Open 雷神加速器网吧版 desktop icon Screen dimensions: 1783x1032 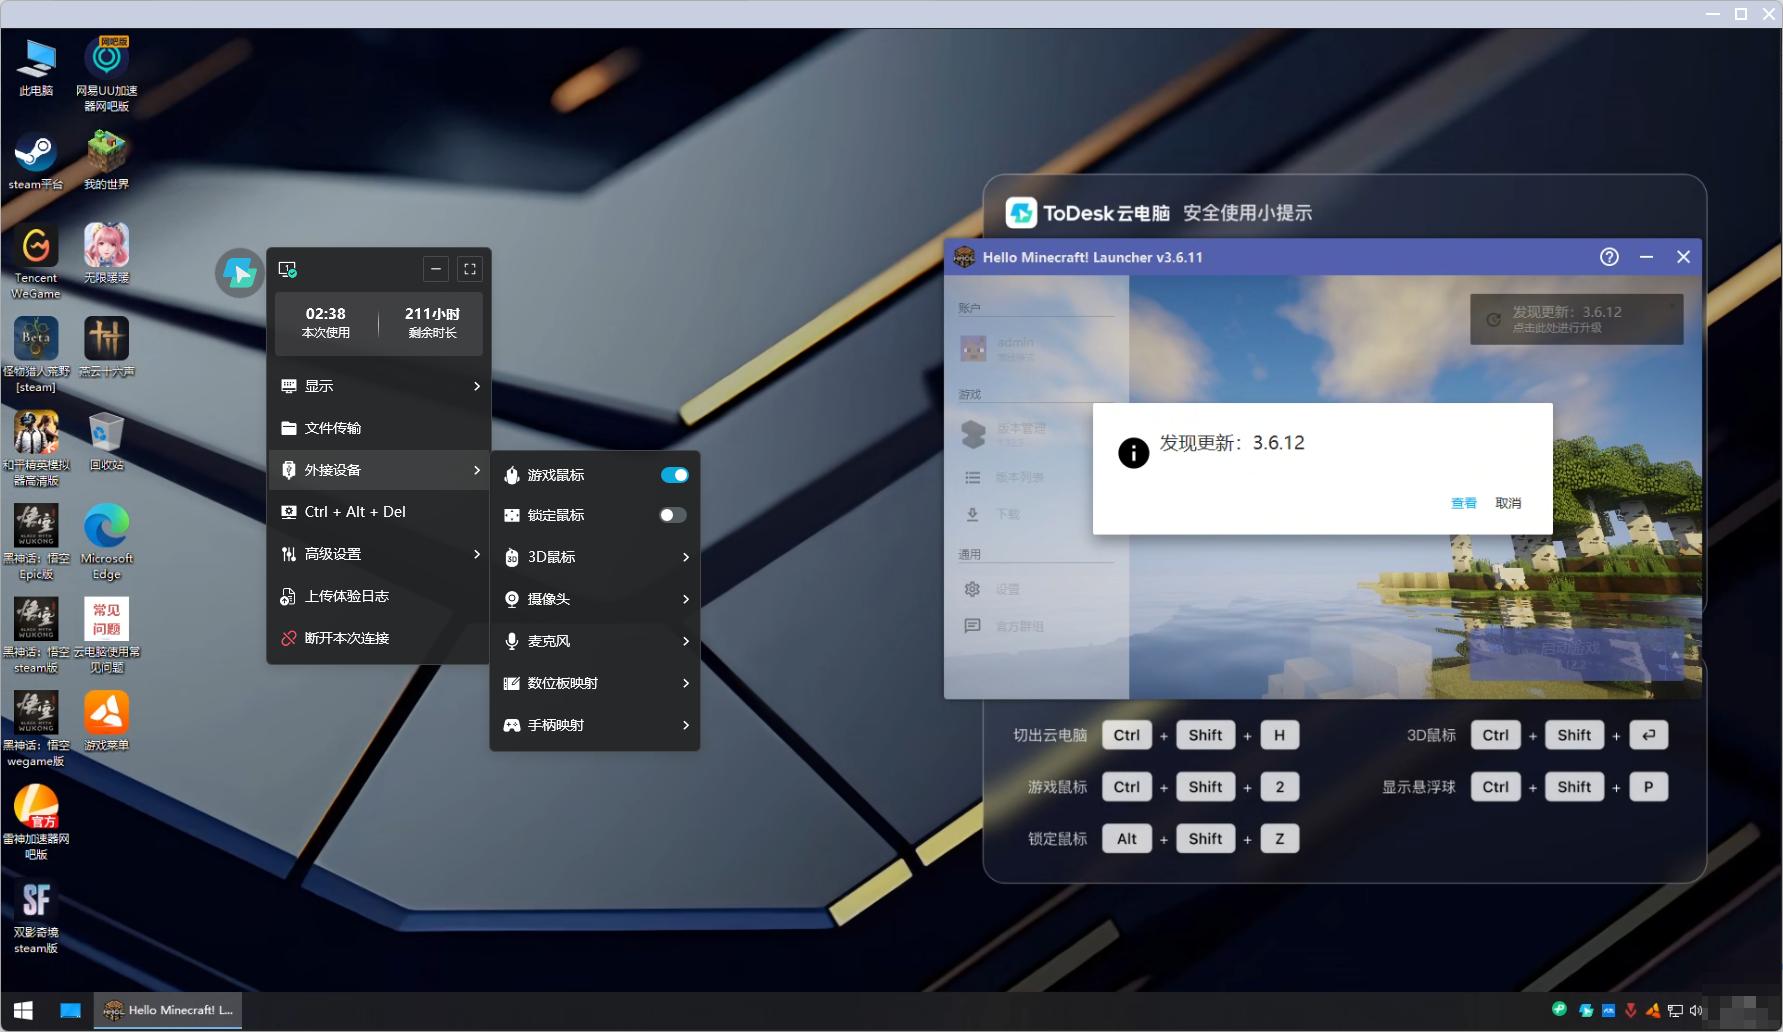click(x=36, y=822)
